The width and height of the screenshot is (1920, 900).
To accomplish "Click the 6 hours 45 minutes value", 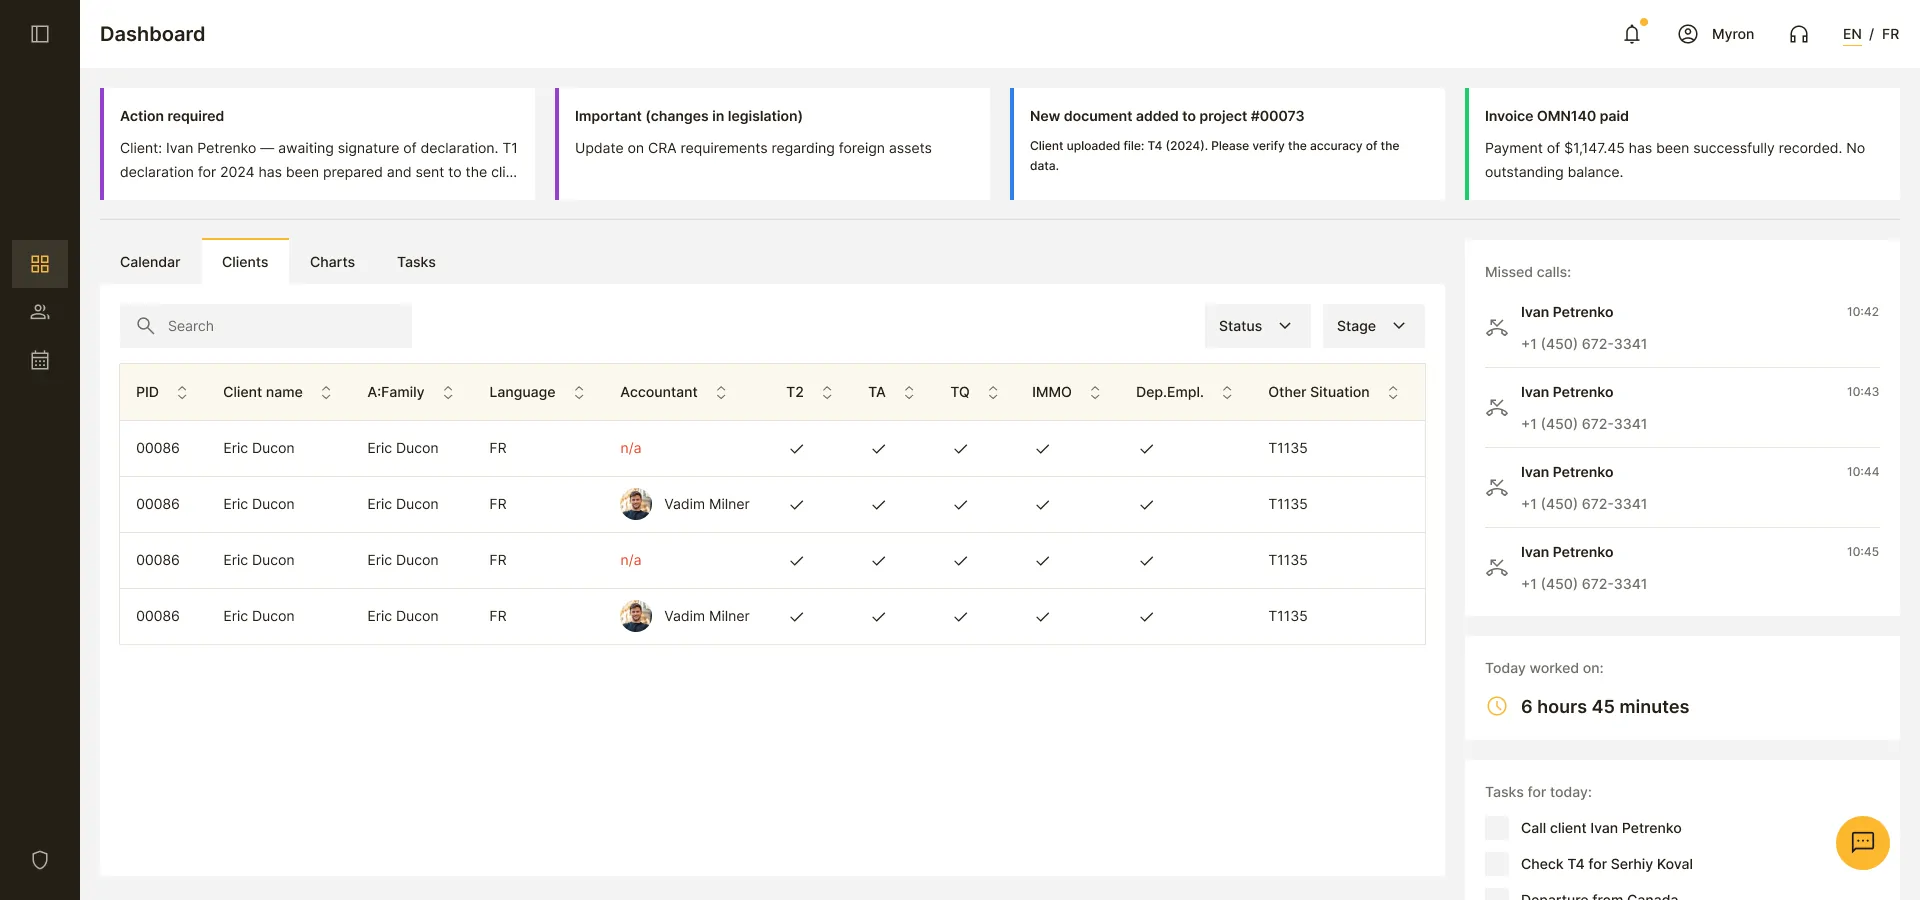I will pos(1605,706).
